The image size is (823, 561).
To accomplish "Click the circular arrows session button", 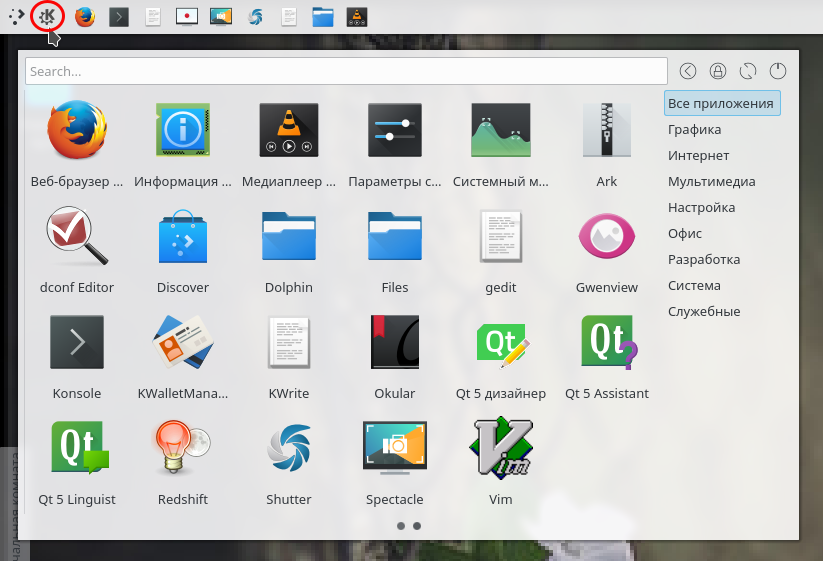I will tap(748, 71).
